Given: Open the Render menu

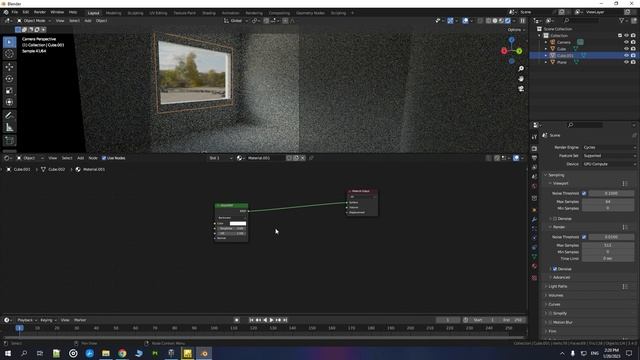Looking at the screenshot, I should (40, 12).
